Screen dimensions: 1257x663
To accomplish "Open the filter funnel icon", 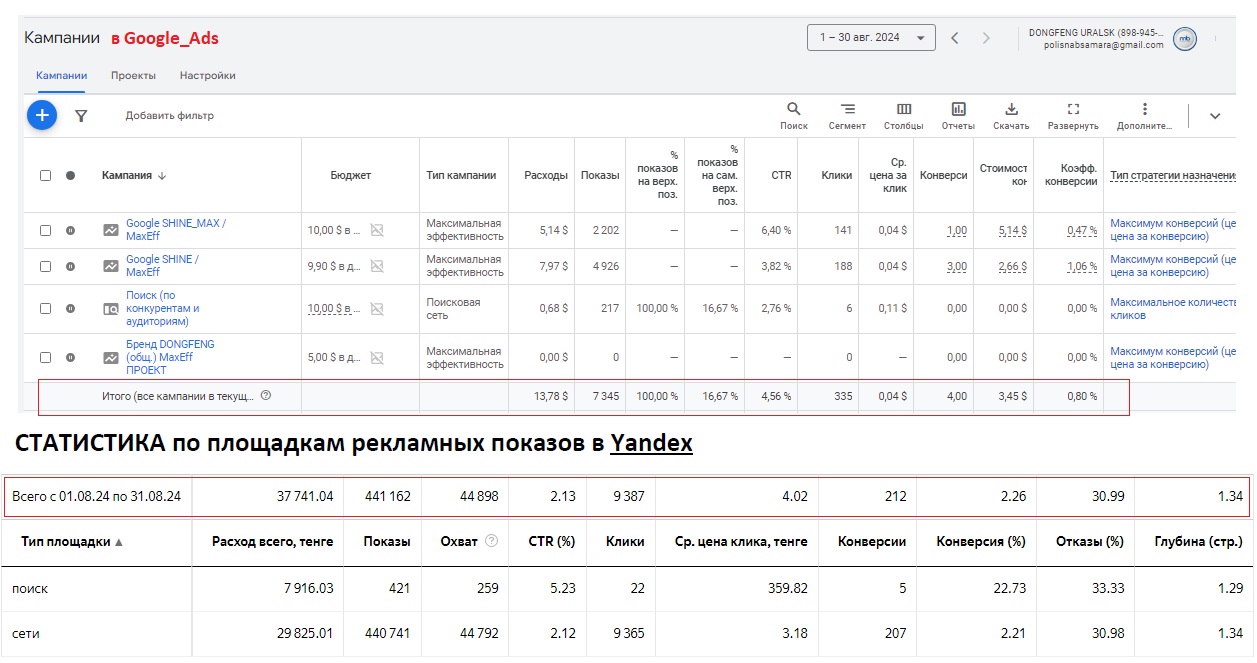I will tap(82, 116).
